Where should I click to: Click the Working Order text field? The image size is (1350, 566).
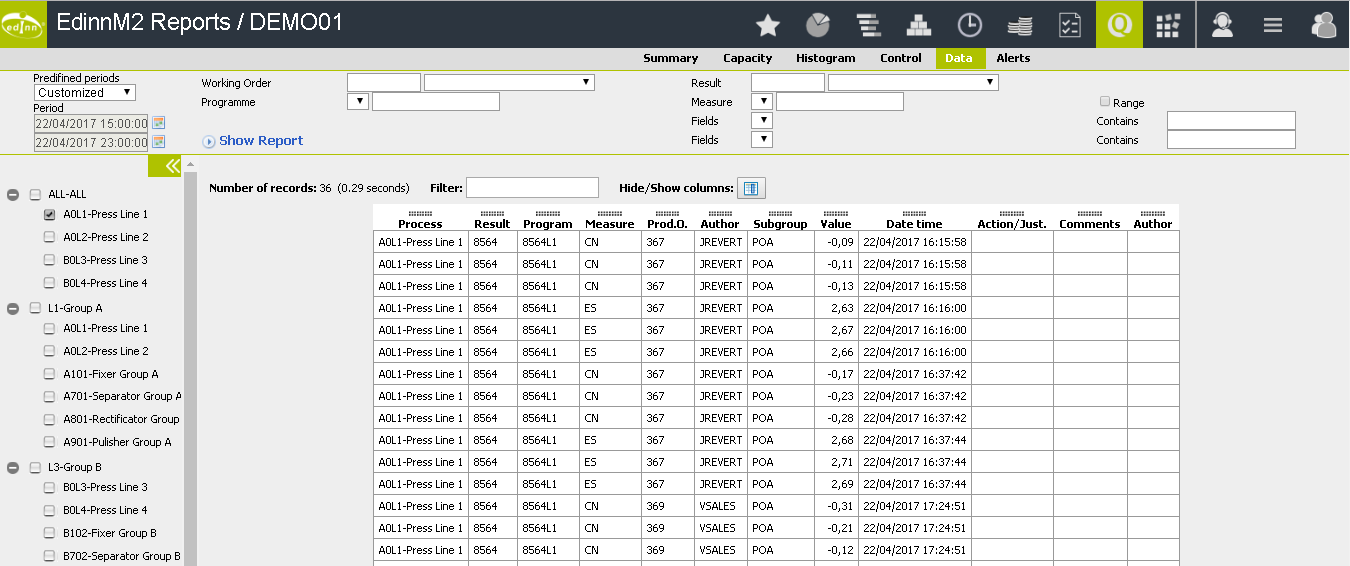(384, 83)
